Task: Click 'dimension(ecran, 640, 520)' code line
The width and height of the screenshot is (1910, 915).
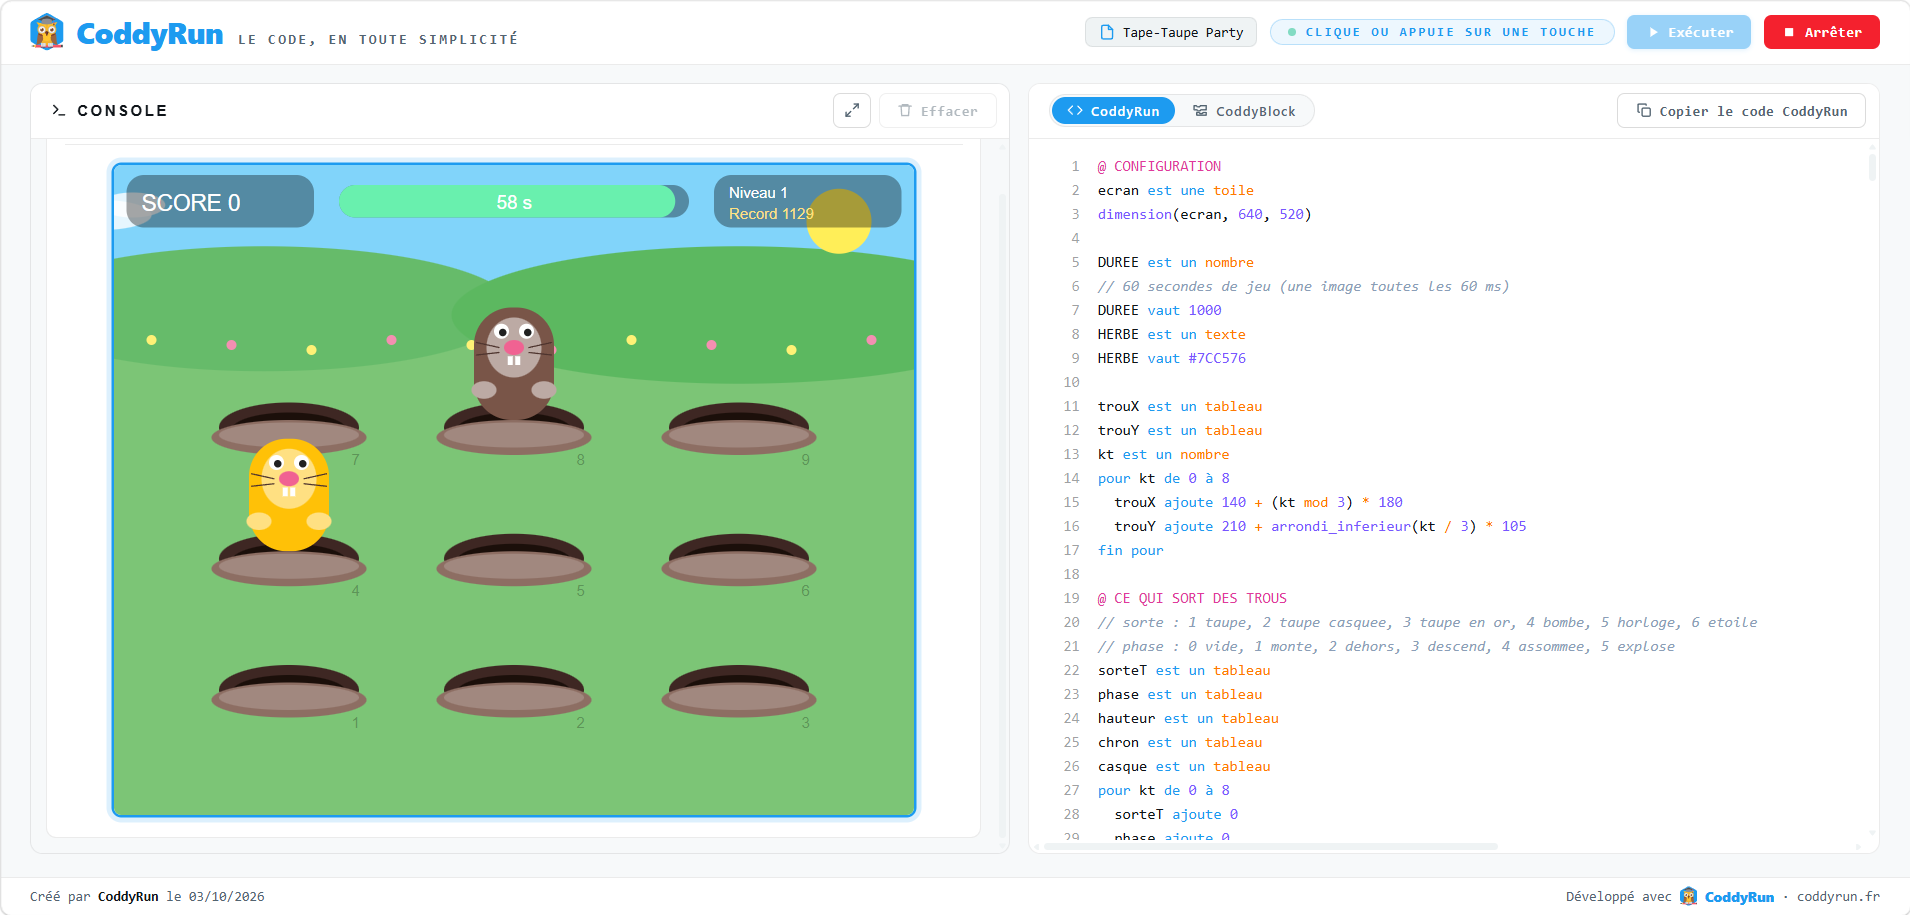Action: point(1204,214)
